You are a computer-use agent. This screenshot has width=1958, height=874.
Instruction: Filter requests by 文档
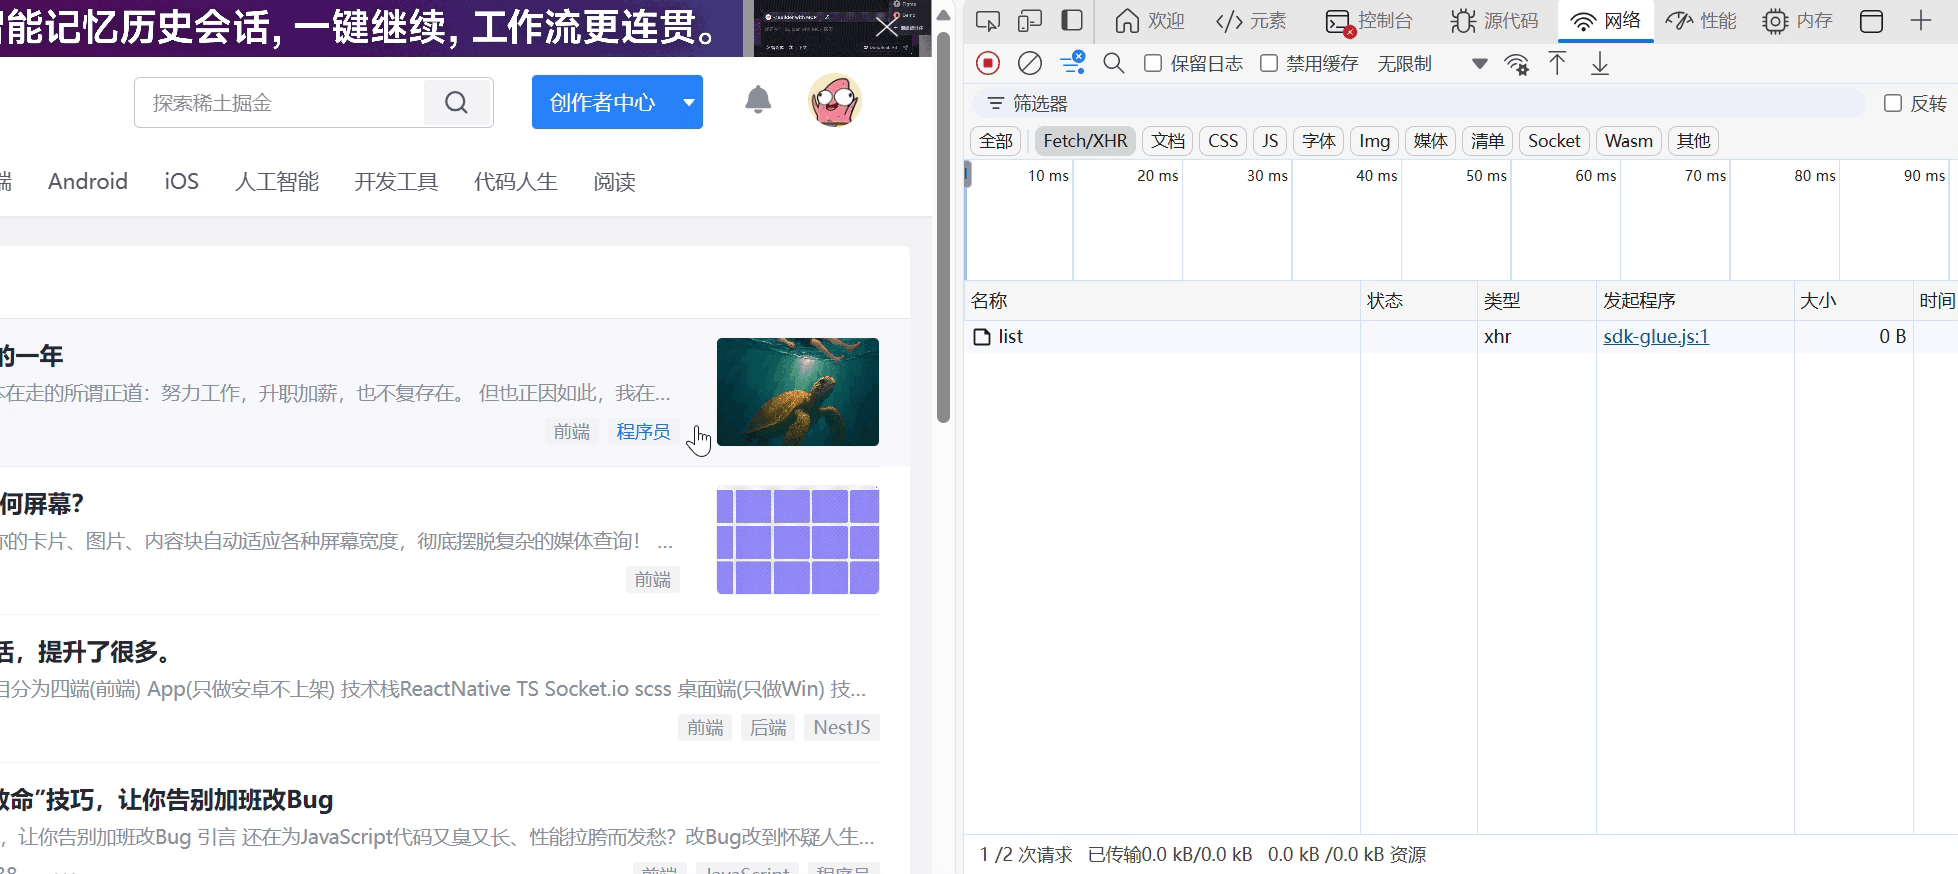[x=1168, y=141]
